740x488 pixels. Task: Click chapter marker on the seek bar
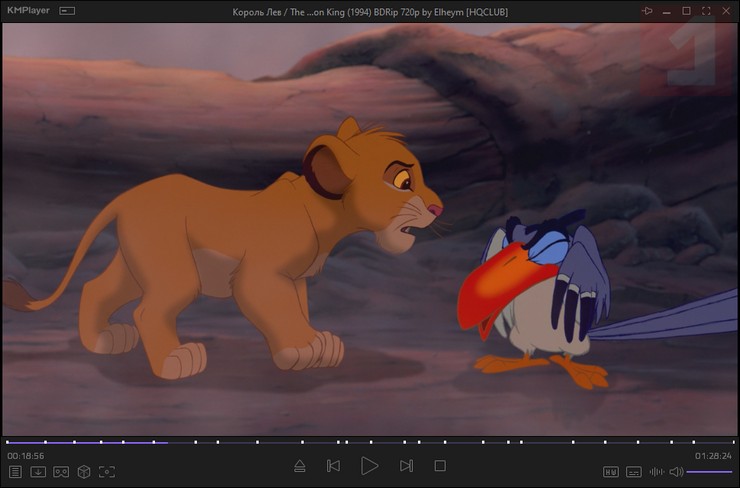pyautogui.click(x=195, y=441)
